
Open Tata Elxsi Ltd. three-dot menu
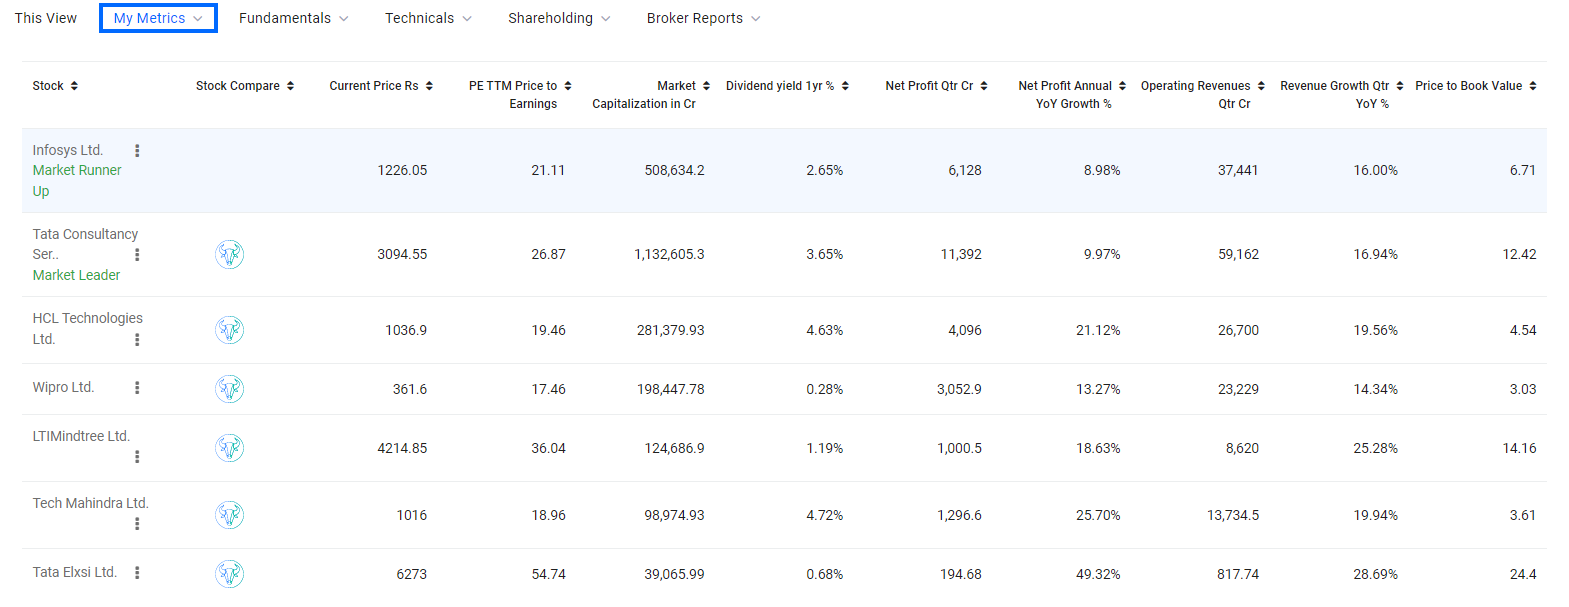pyautogui.click(x=137, y=573)
